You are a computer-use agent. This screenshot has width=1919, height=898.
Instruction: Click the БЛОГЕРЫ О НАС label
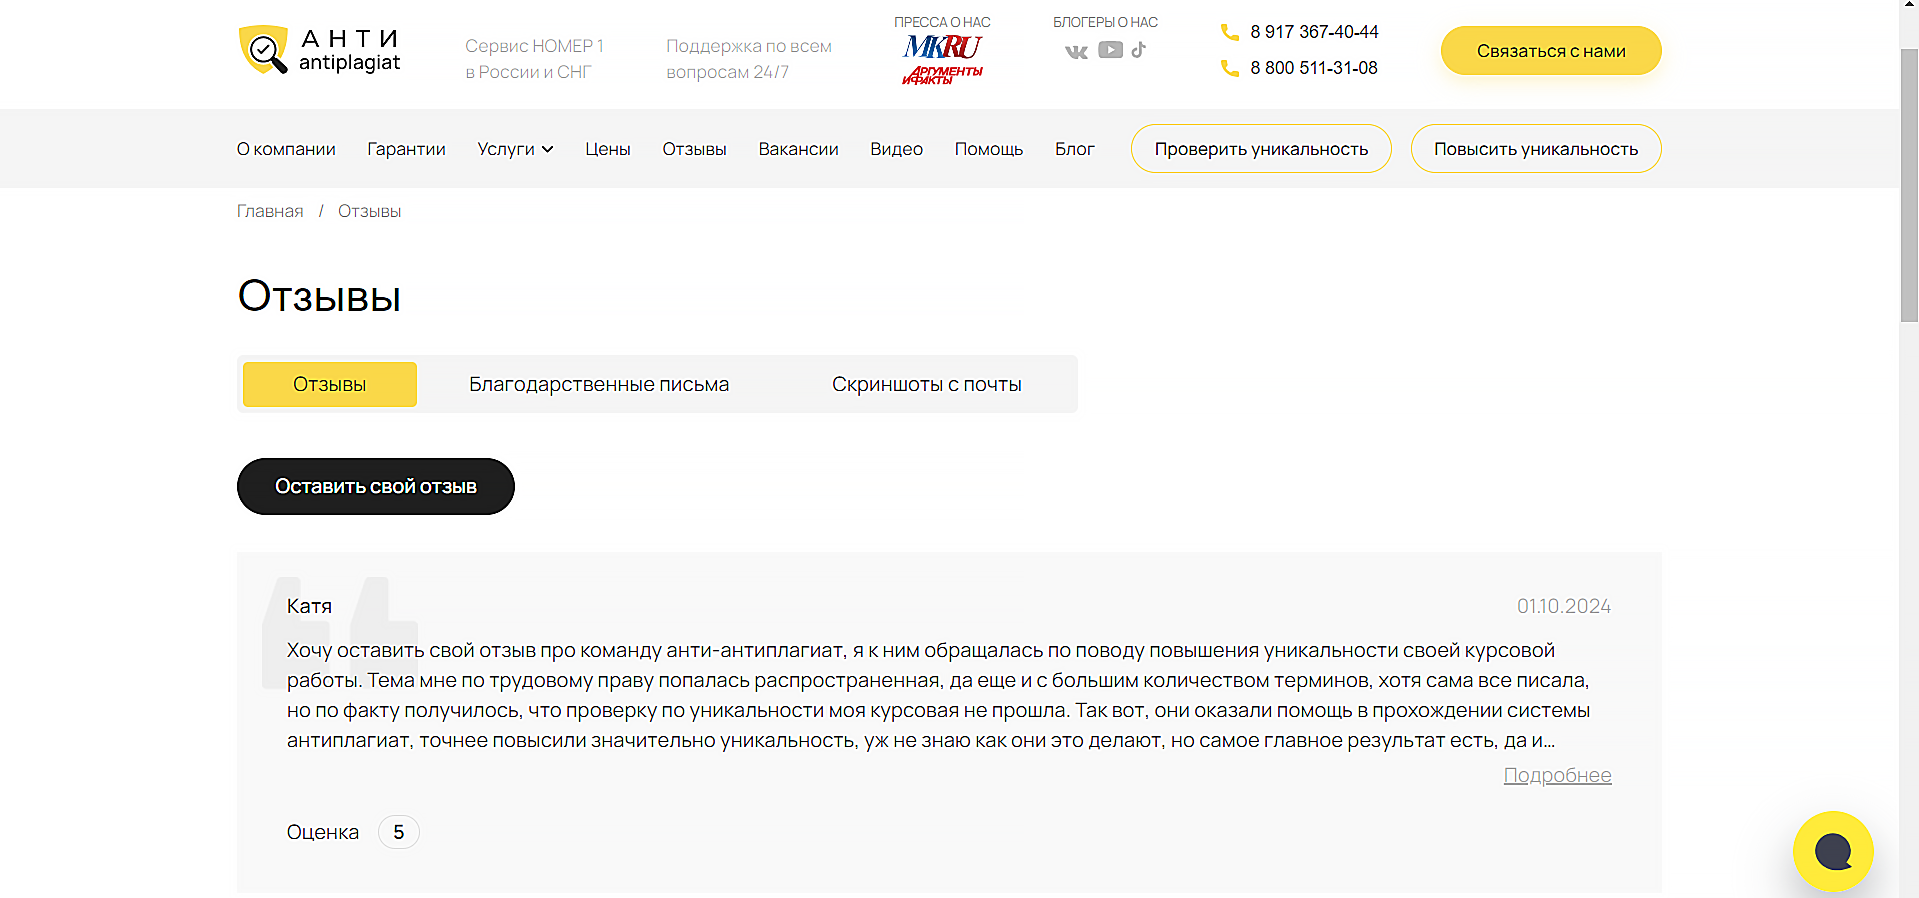click(1105, 22)
